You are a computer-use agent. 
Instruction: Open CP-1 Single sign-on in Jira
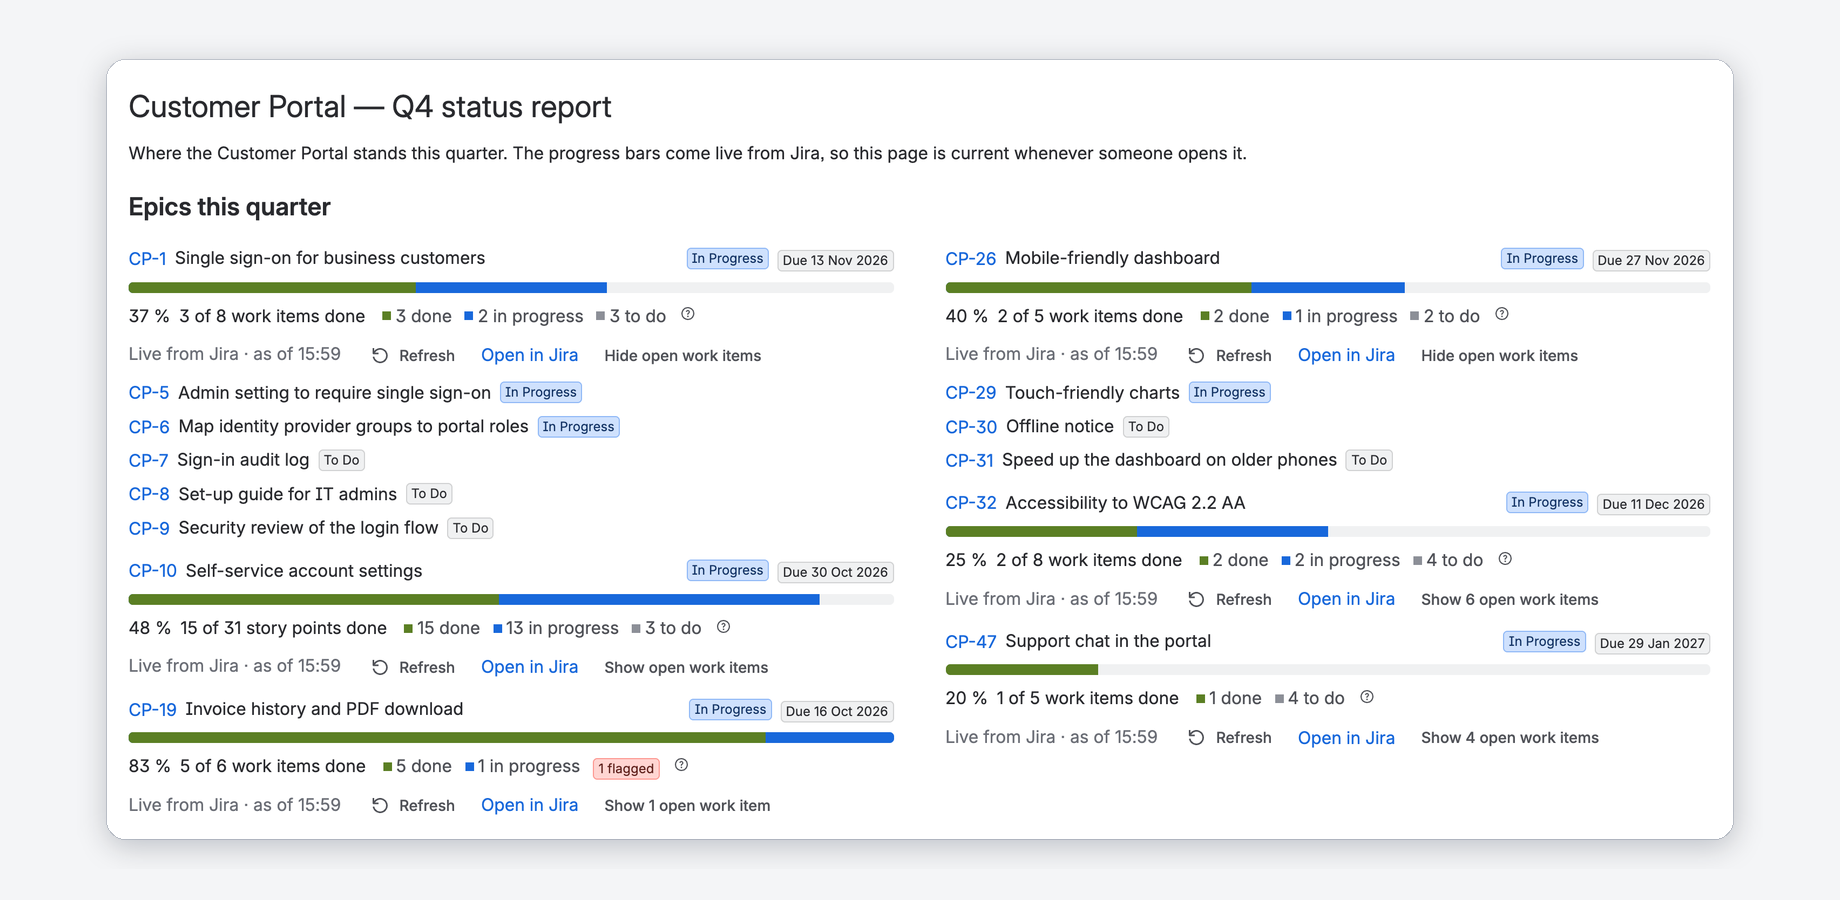click(x=529, y=355)
